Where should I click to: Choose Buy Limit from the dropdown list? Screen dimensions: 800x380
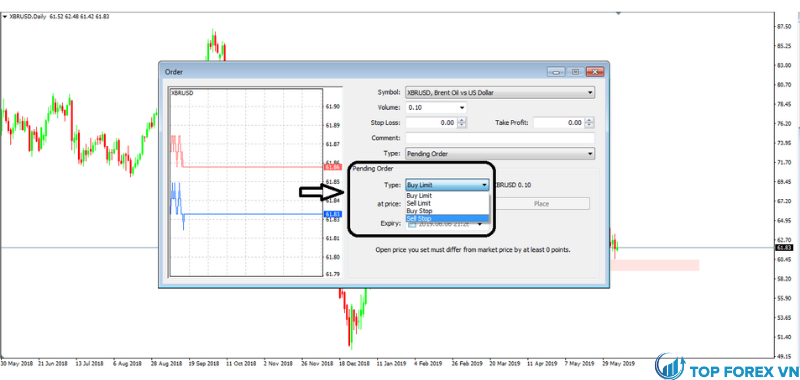447,196
